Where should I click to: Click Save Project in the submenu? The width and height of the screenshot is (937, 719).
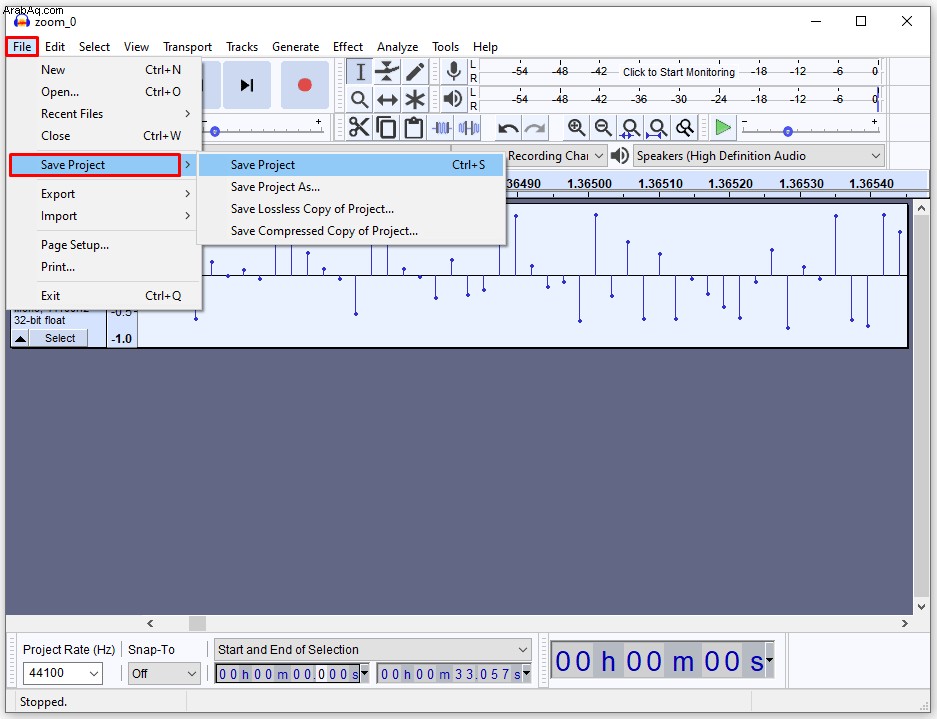351,165
